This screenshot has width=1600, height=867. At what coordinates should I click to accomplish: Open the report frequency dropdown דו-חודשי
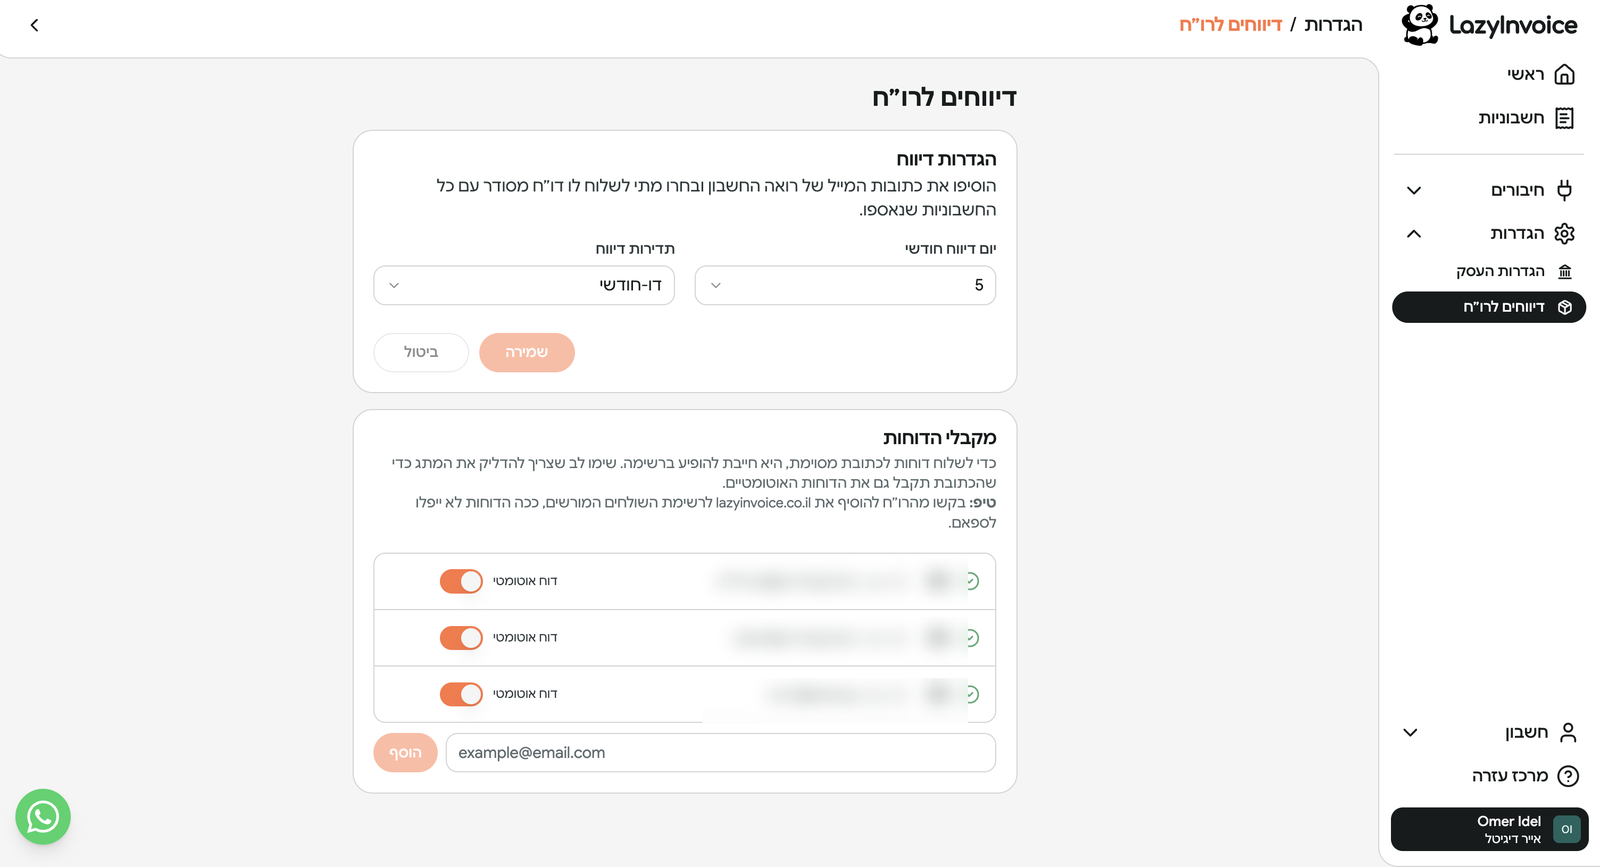pos(524,285)
